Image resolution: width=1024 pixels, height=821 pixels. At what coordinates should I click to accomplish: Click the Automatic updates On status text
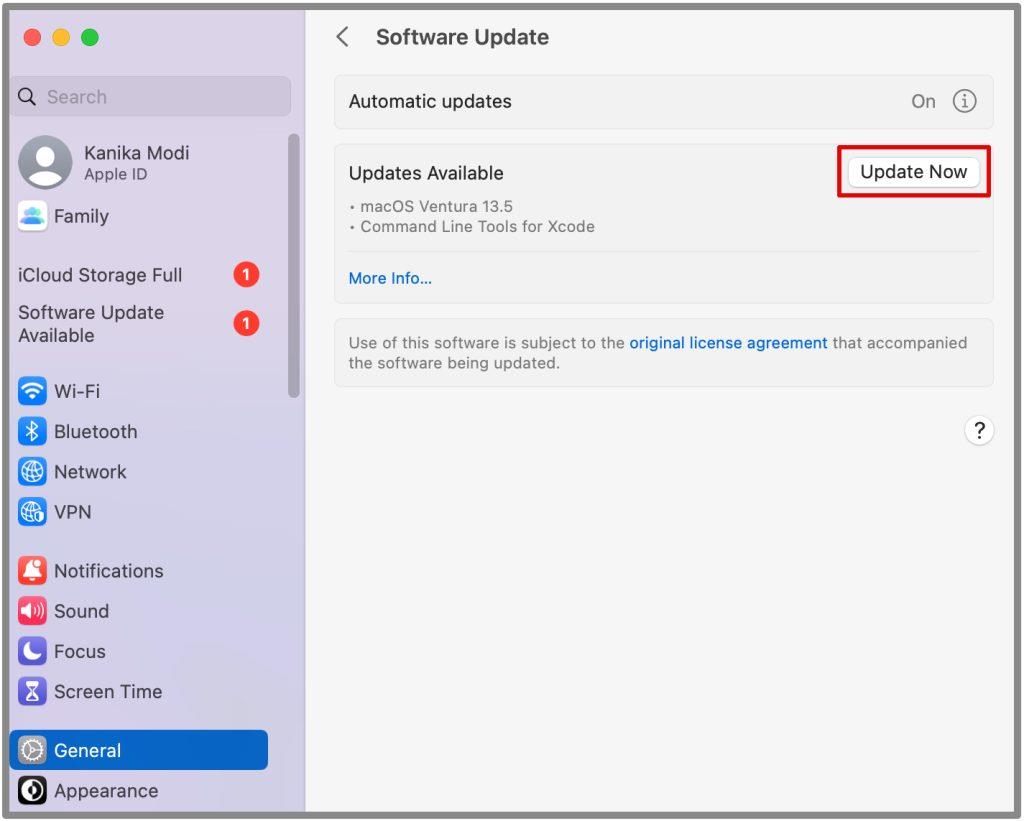click(923, 101)
